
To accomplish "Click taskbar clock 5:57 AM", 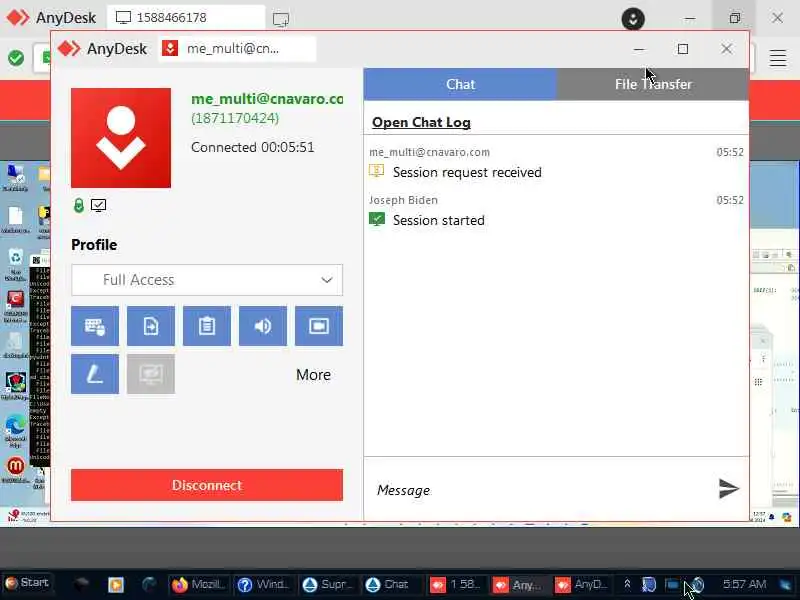I will (744, 584).
